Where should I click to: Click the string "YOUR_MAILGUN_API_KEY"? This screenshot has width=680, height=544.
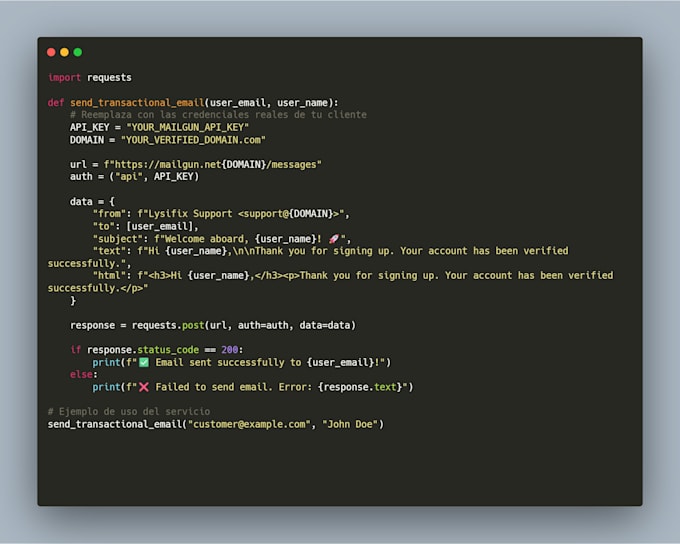click(187, 128)
